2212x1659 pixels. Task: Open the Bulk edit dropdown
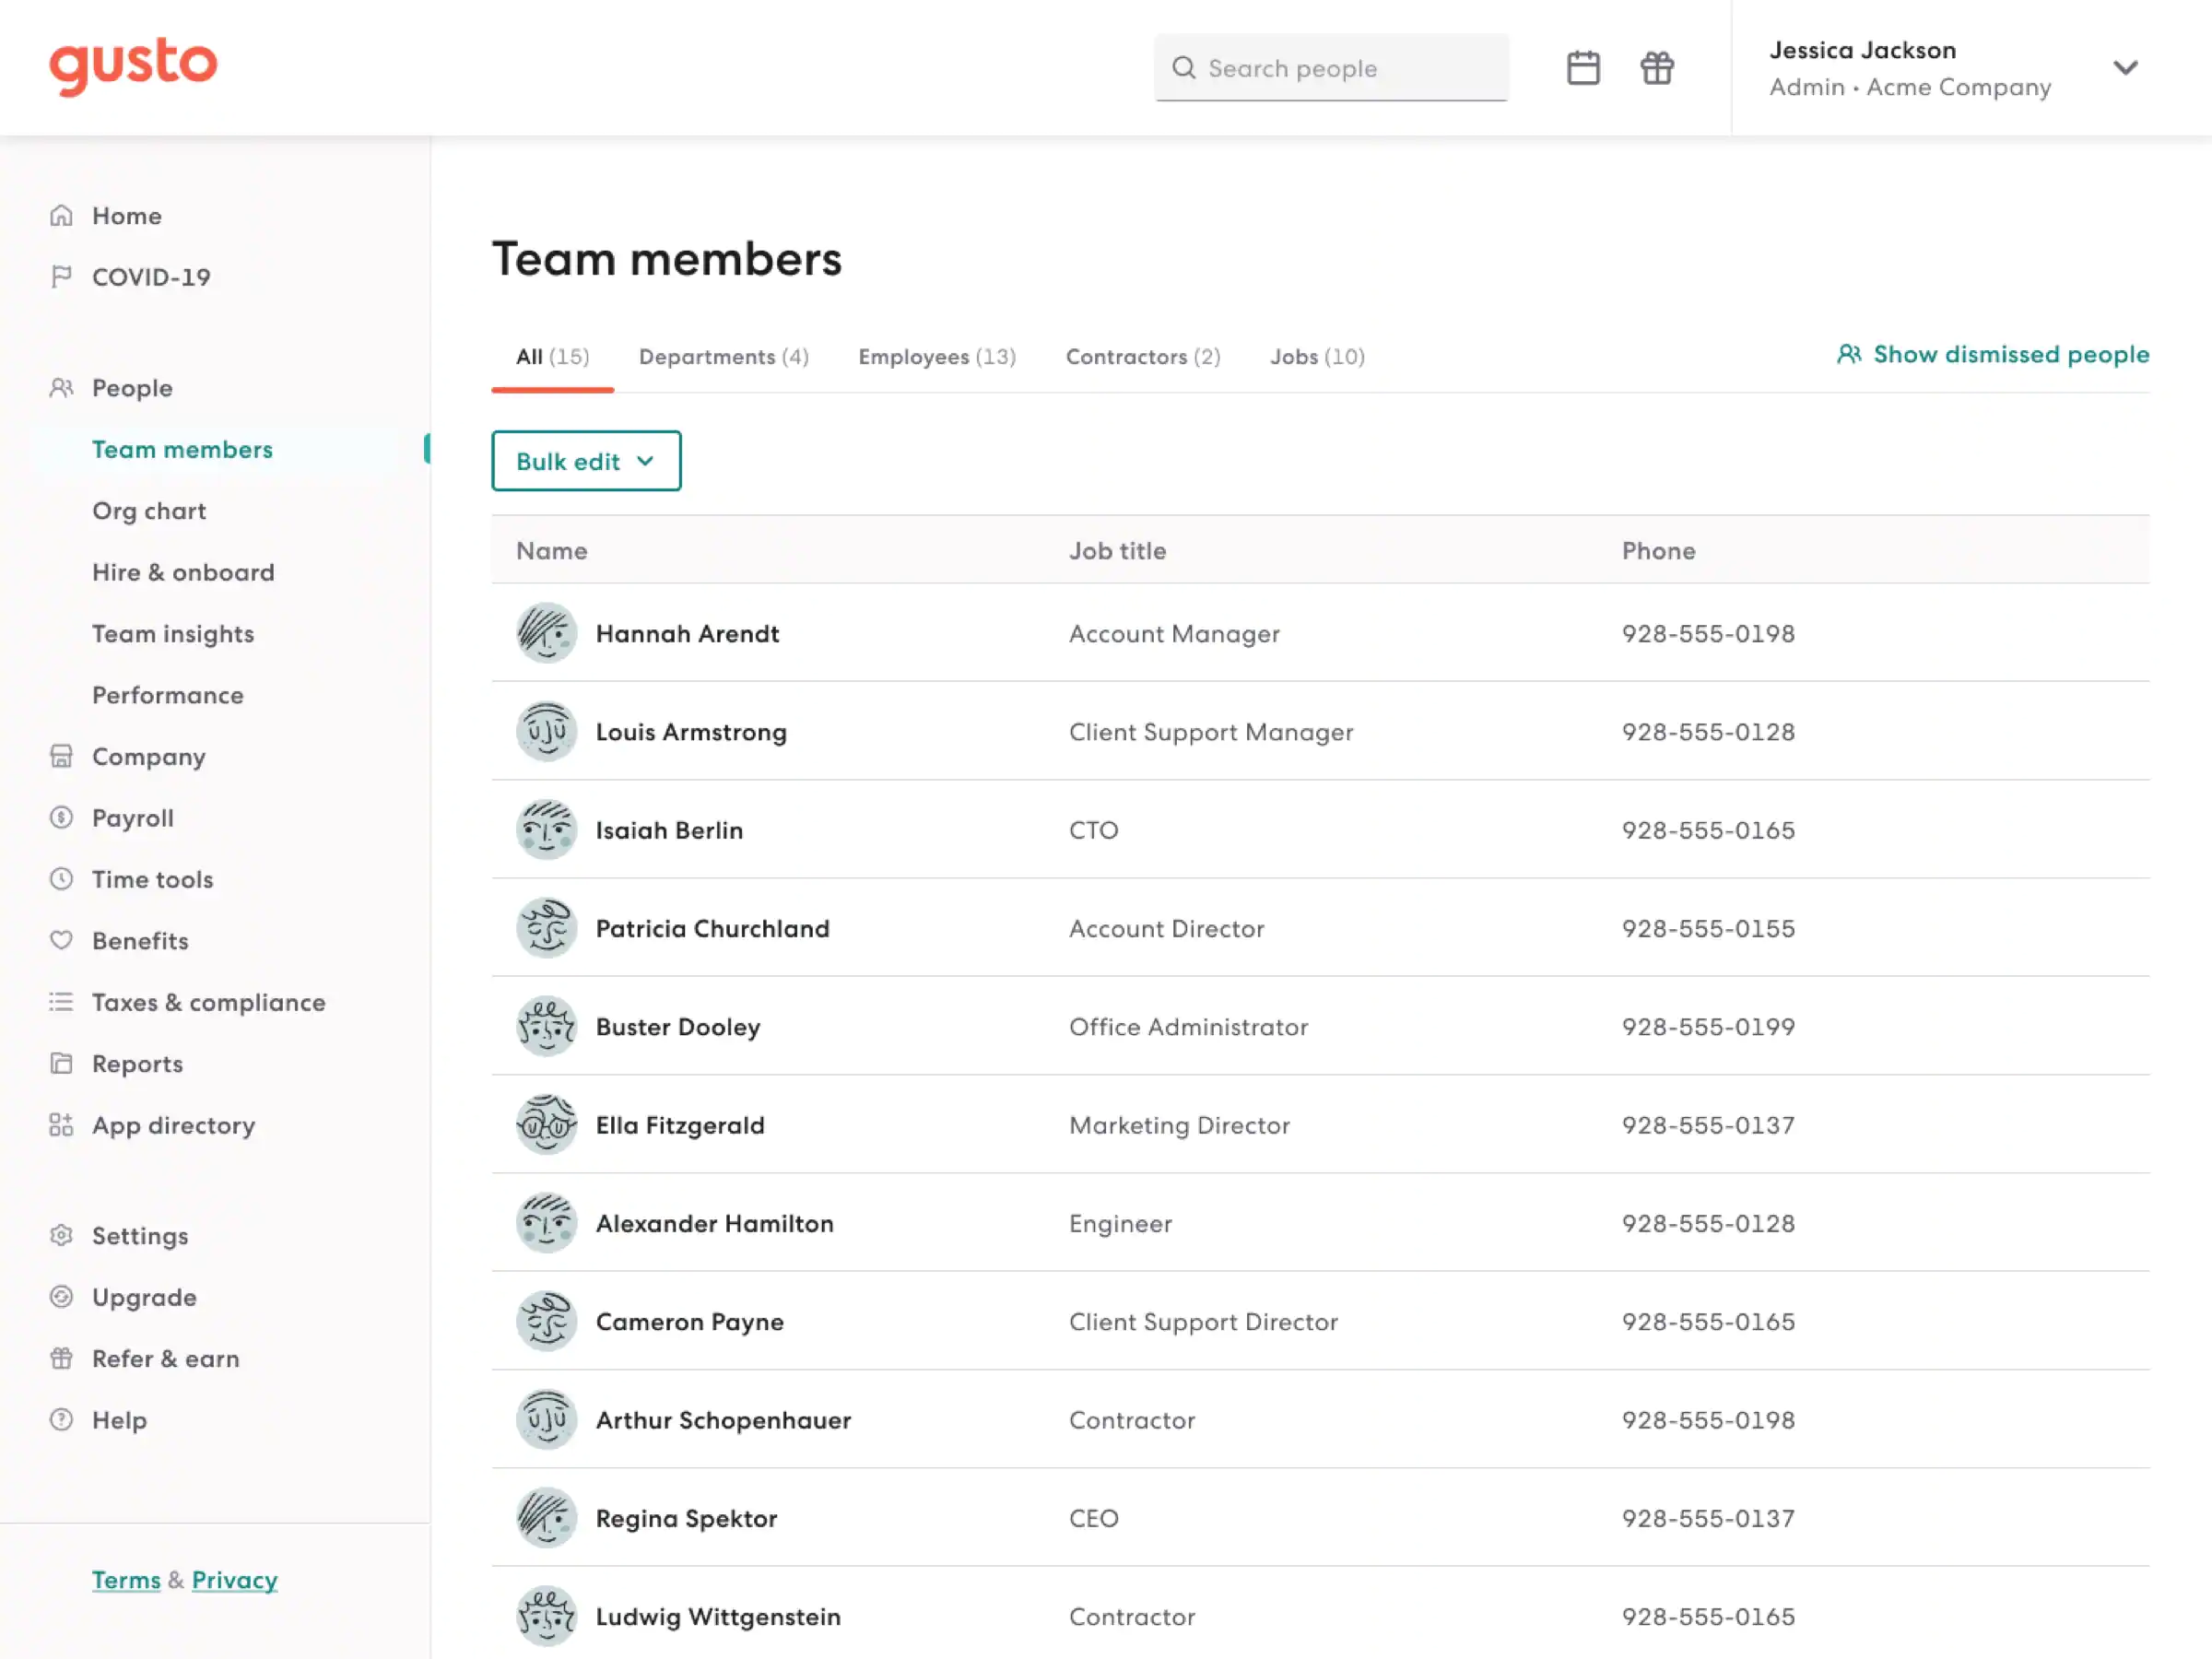pos(586,461)
